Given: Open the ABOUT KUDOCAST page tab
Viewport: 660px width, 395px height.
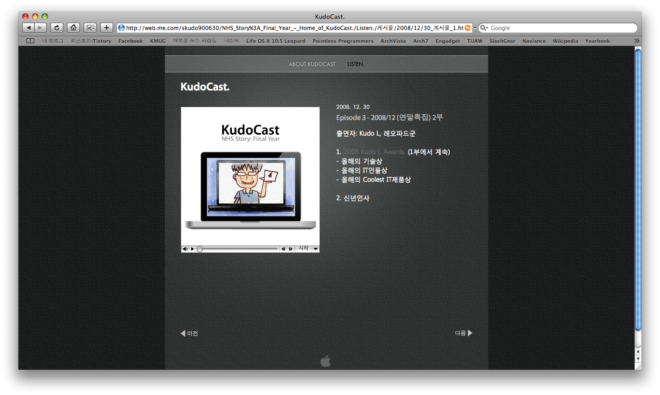Looking at the screenshot, I should [x=312, y=64].
